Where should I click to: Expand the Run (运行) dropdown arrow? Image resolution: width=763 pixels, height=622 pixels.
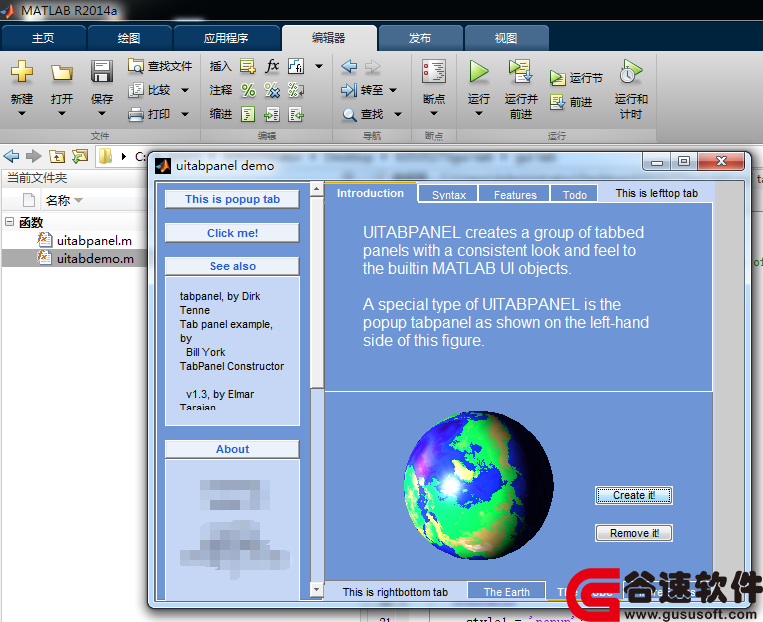click(479, 113)
